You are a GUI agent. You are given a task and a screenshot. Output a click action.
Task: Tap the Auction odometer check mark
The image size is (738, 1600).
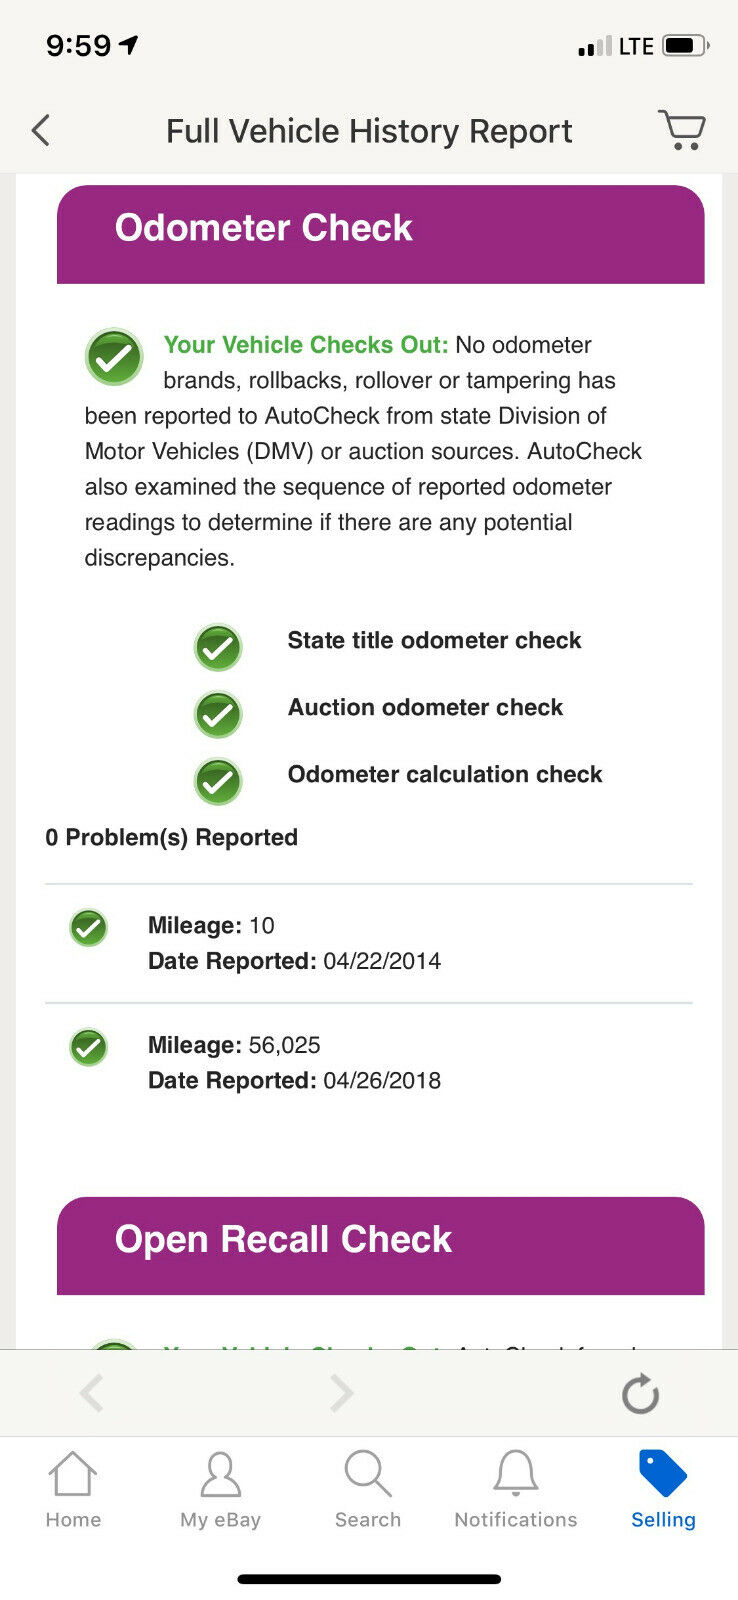point(218,715)
